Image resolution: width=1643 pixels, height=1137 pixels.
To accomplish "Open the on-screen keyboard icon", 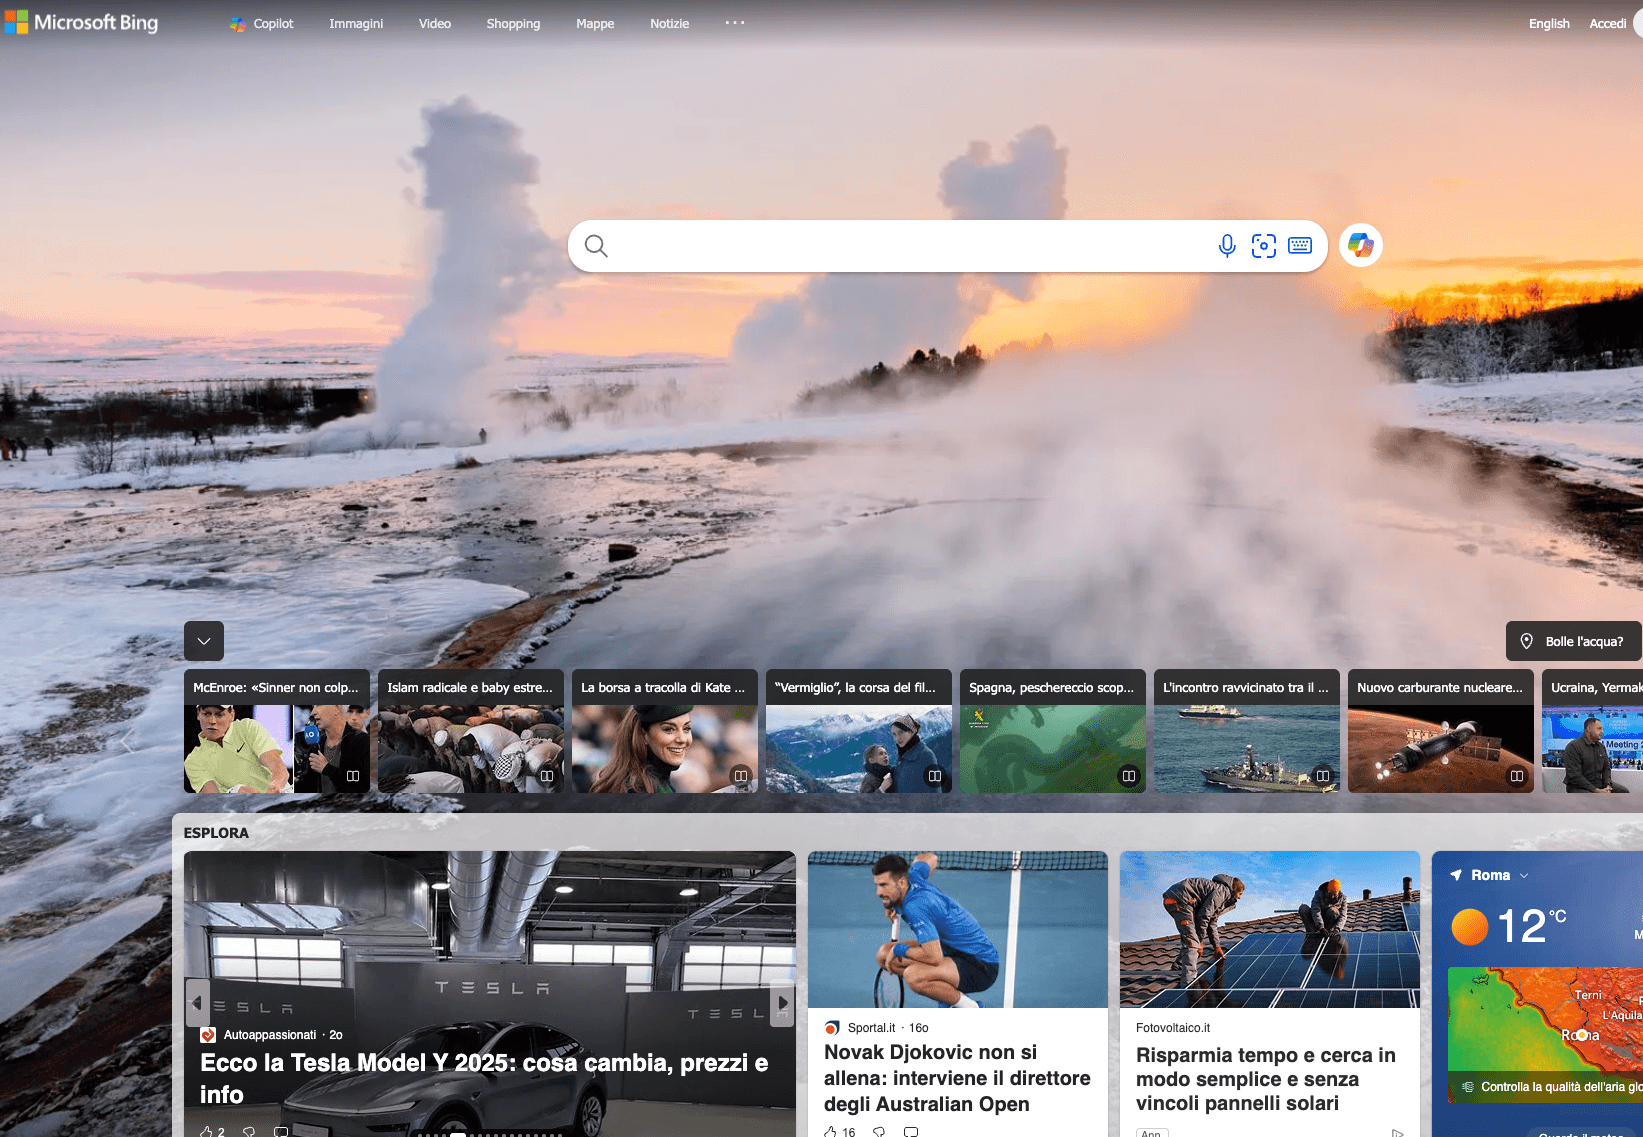I will [x=1300, y=246].
